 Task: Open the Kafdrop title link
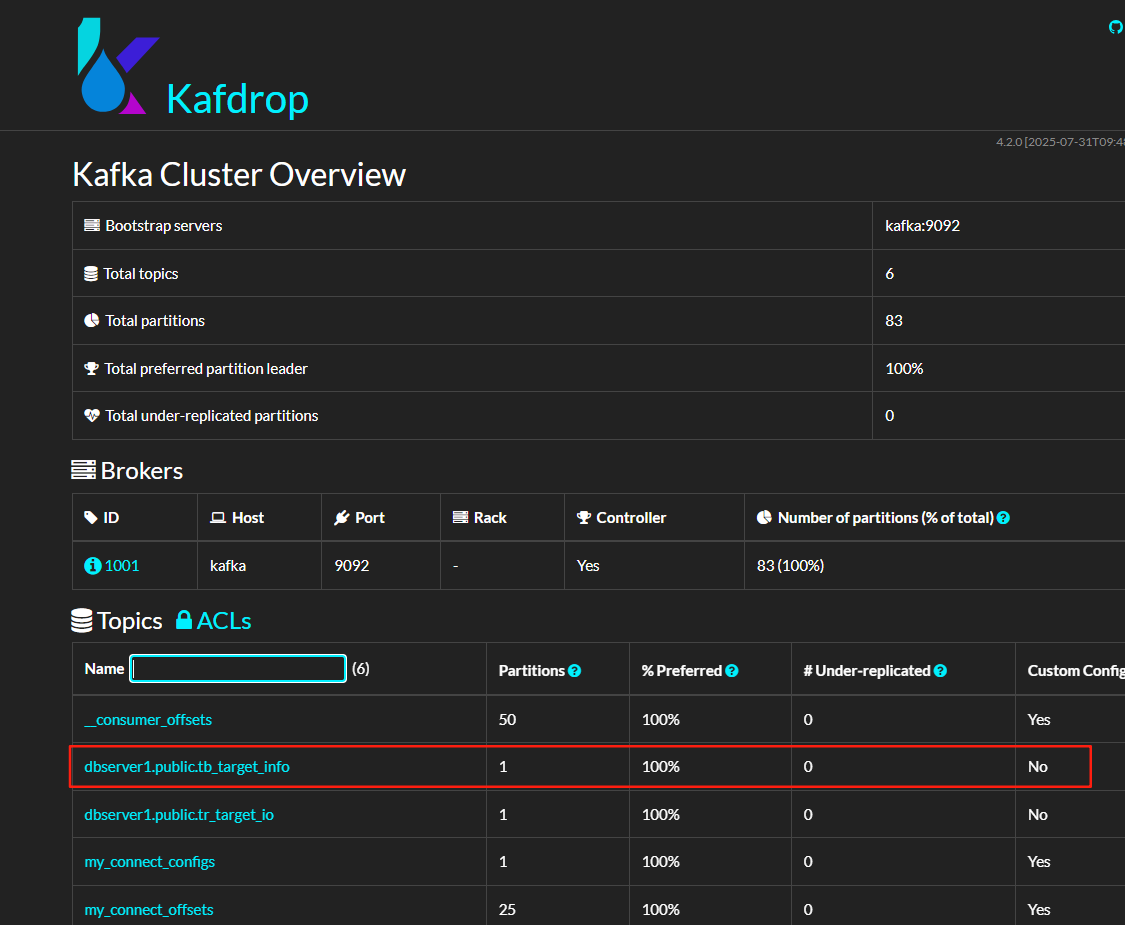tap(237, 99)
